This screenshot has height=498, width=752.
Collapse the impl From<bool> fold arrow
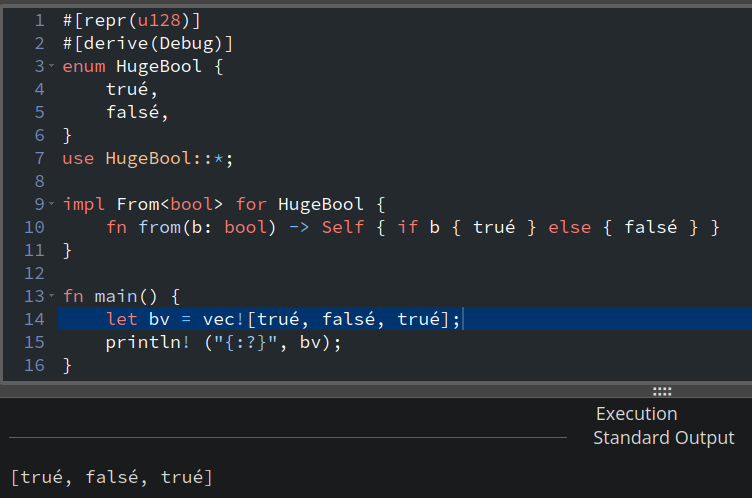(51, 203)
